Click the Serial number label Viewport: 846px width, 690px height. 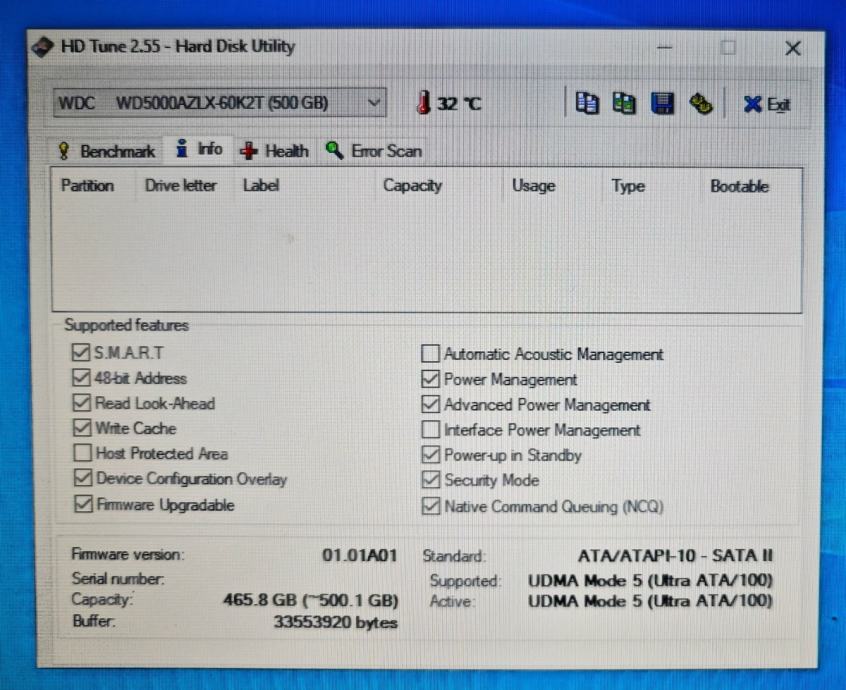point(118,578)
